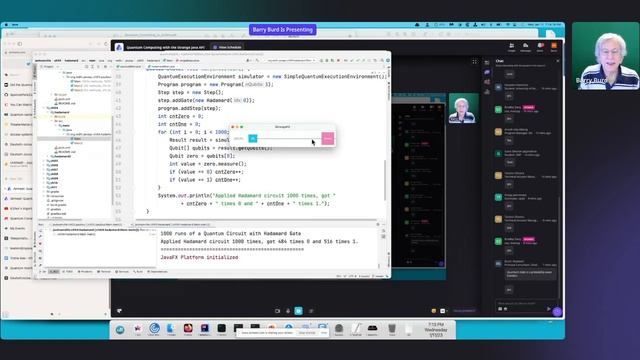640x360 pixels.
Task: Click the icon right of the share button
Action: tap(311, 311)
